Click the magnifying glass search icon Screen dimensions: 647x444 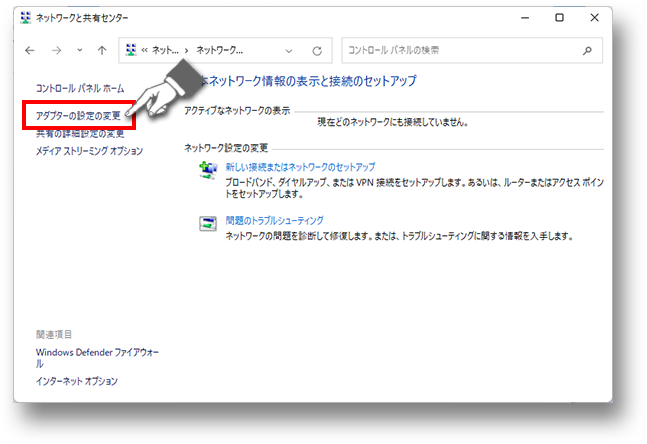(587, 51)
